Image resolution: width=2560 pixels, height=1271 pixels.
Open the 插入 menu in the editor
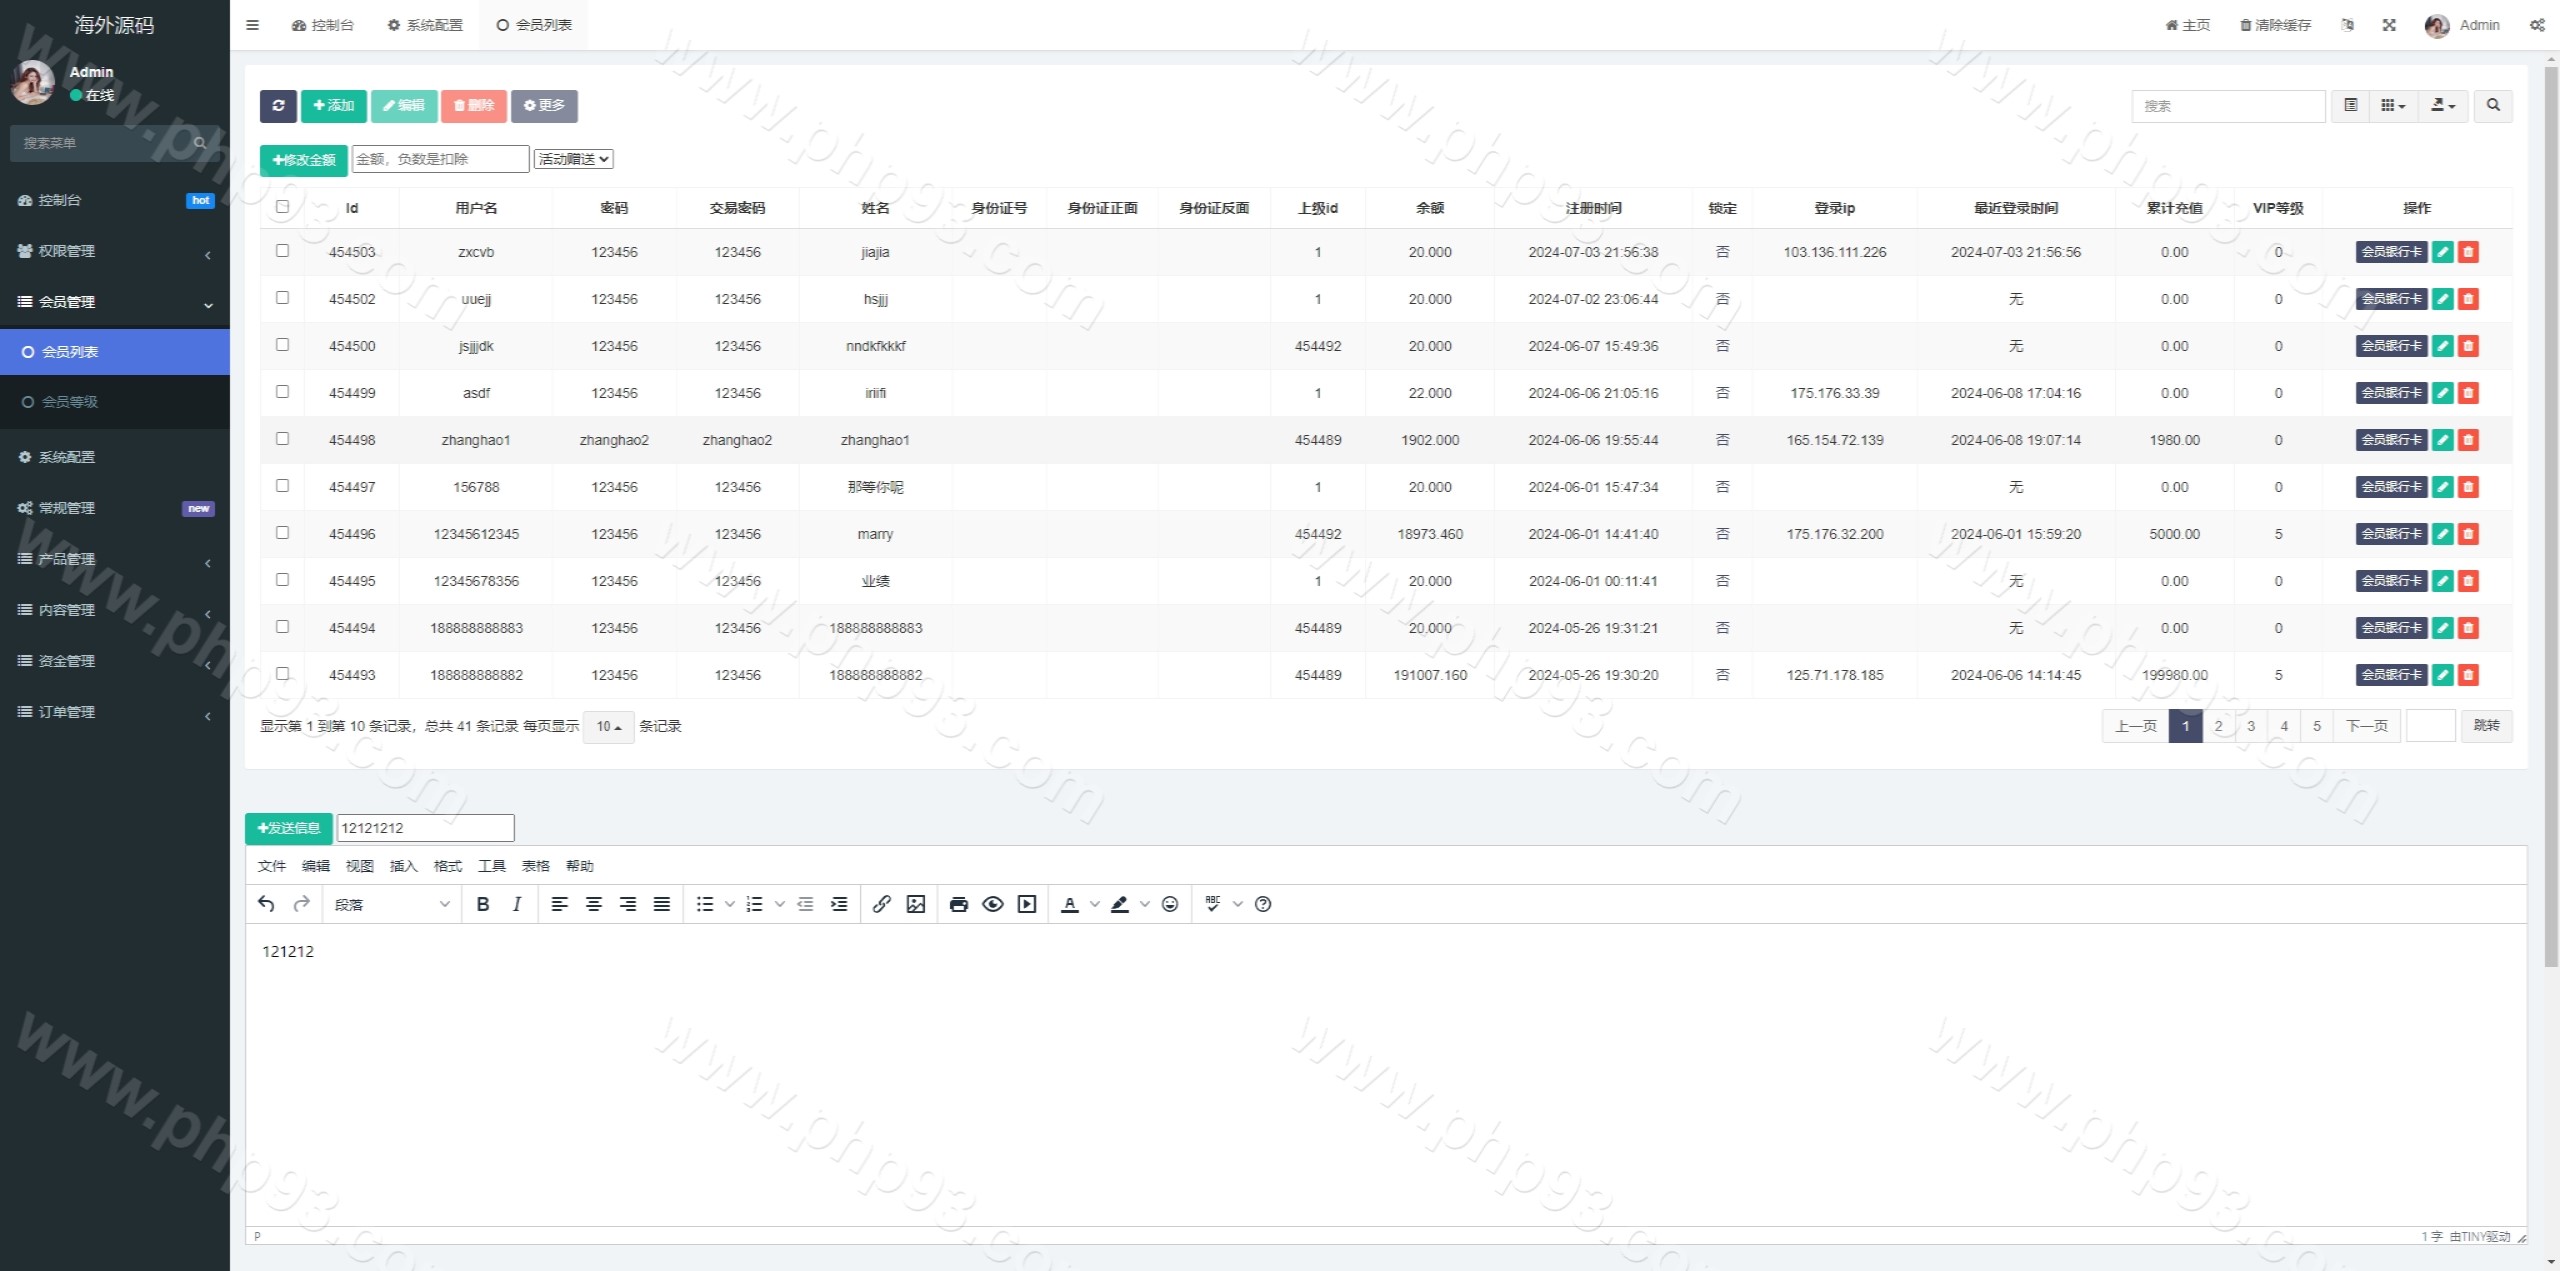(403, 866)
